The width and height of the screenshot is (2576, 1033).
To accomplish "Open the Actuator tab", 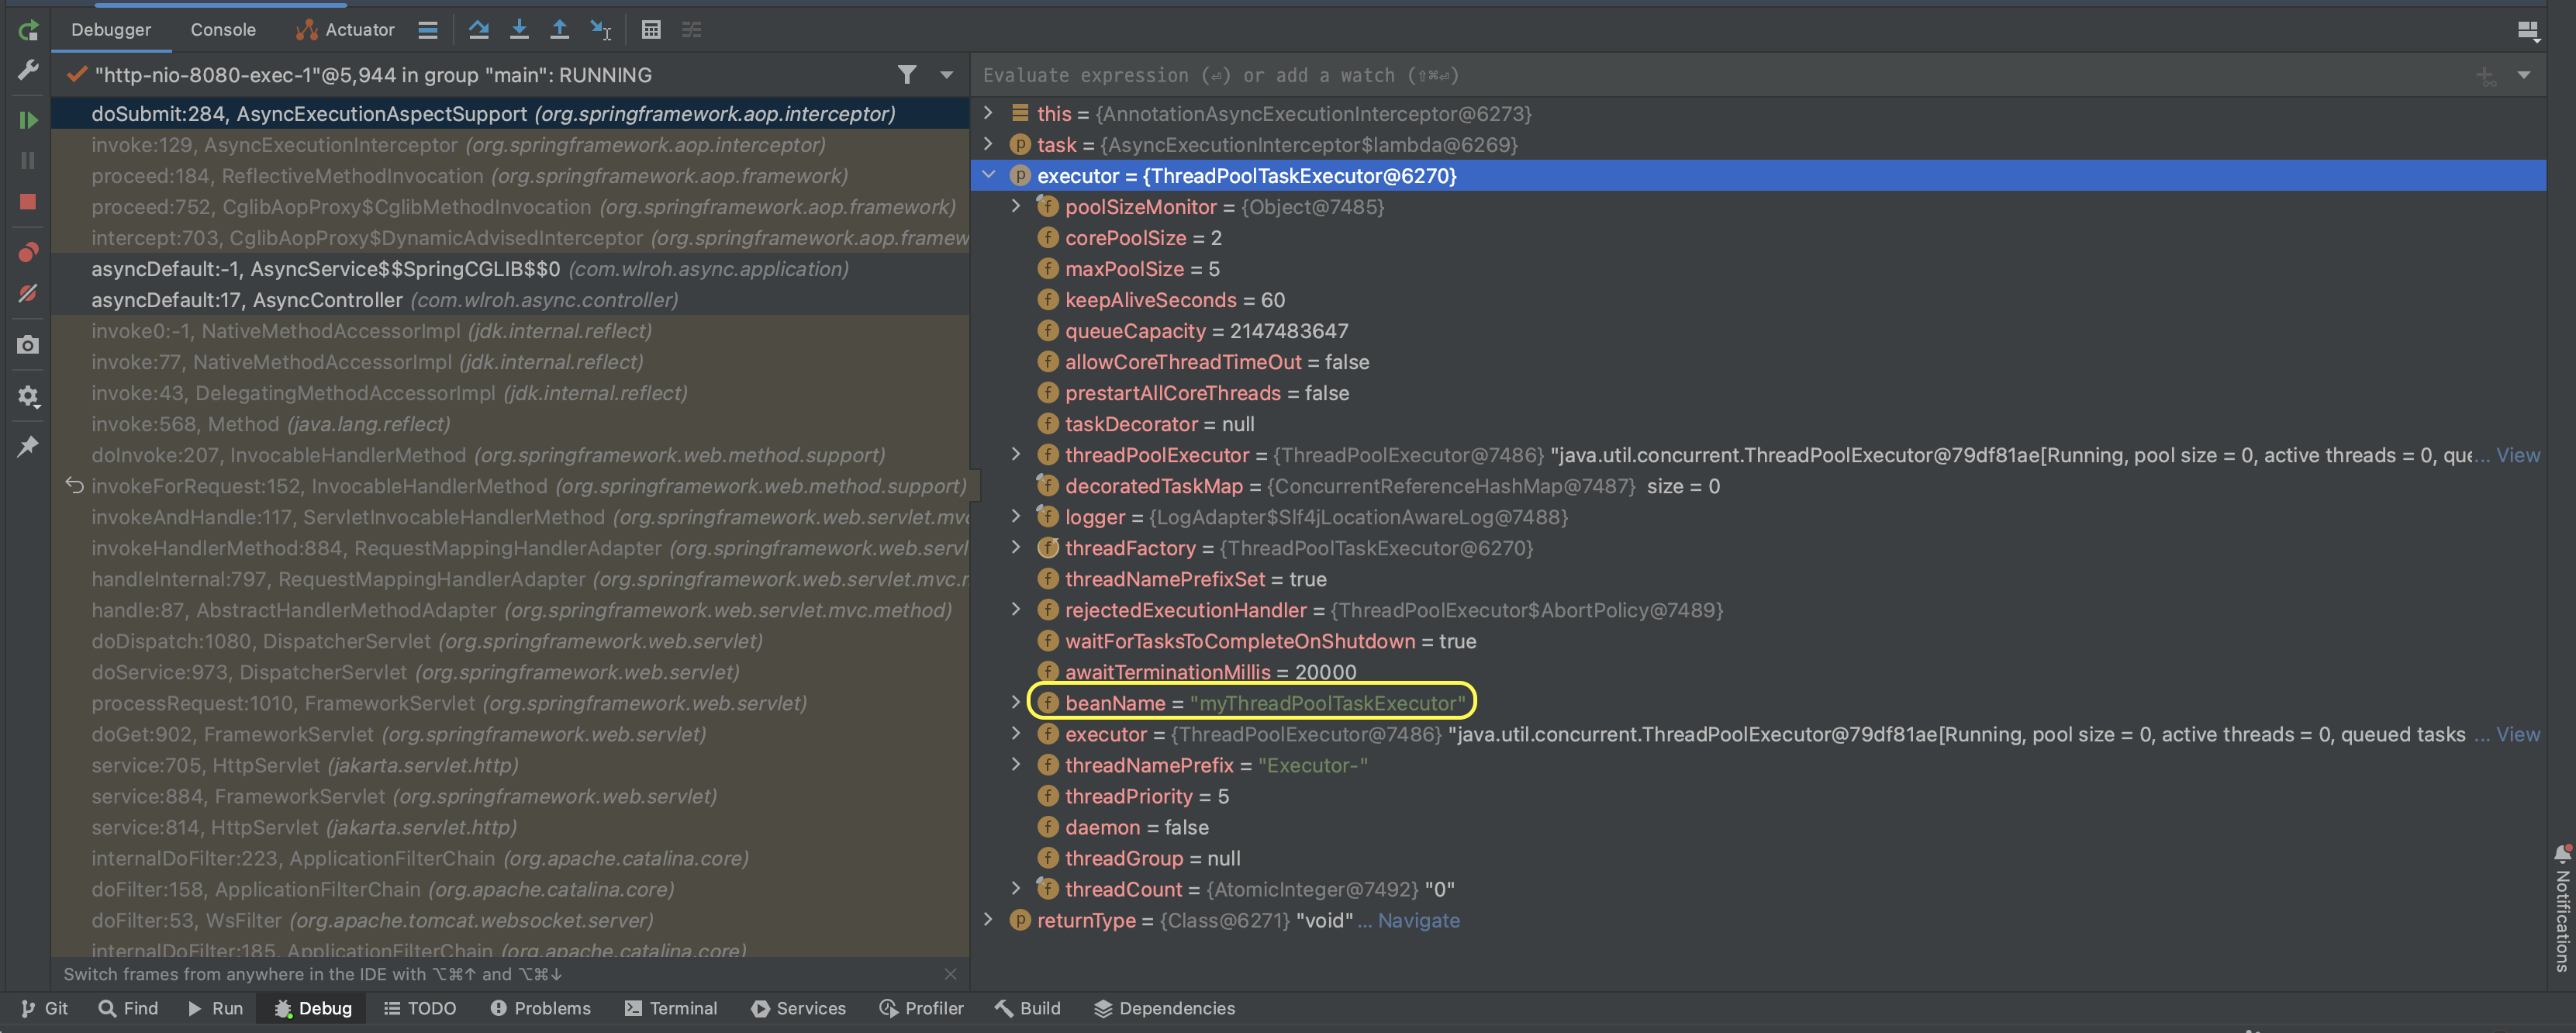I will 346,30.
